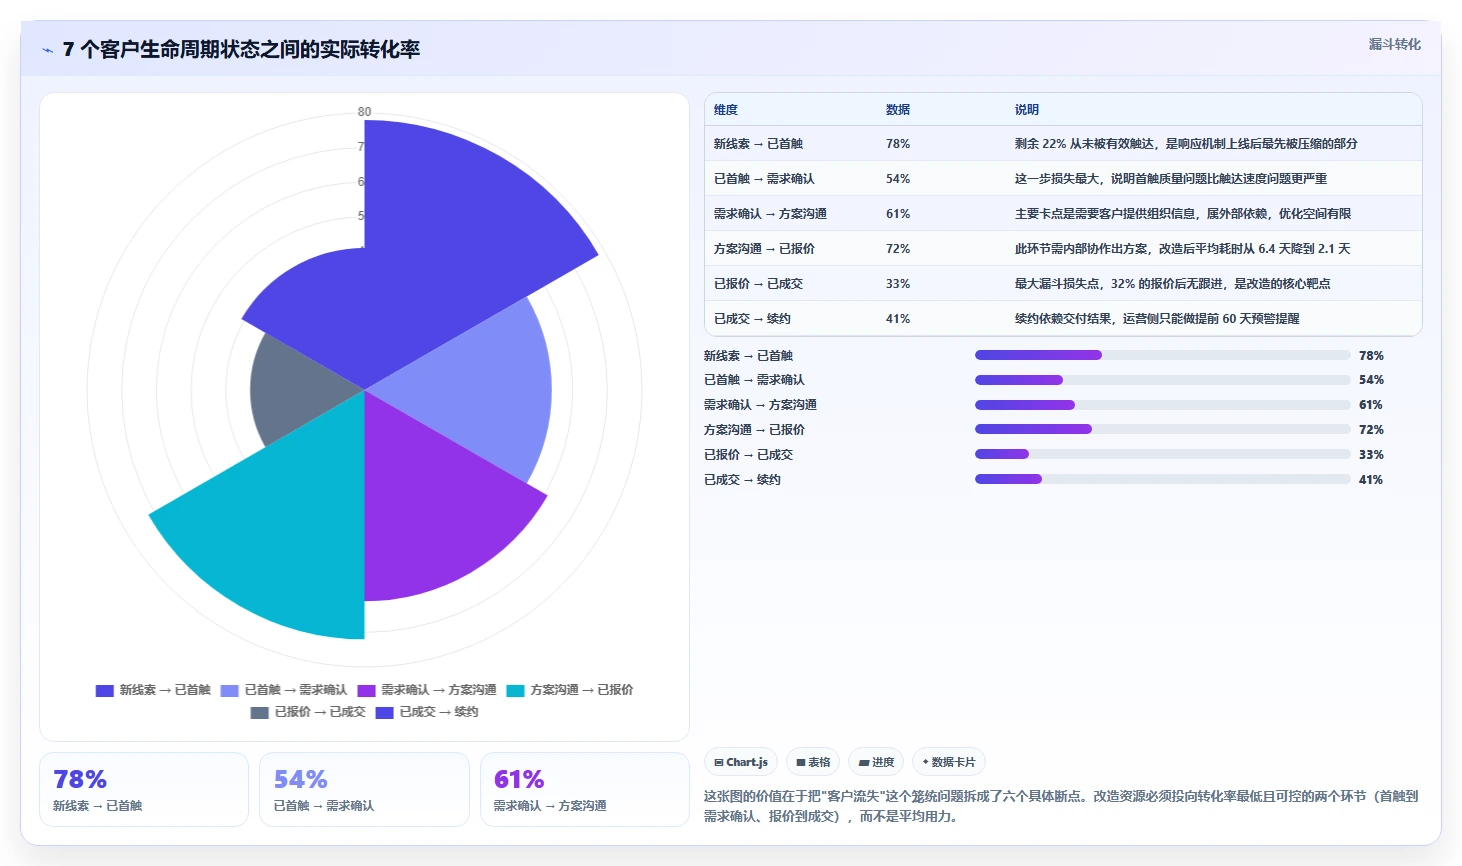This screenshot has width=1462, height=866.
Task: Click the description starting 最大漏斗损失点
Action: coord(1172,284)
